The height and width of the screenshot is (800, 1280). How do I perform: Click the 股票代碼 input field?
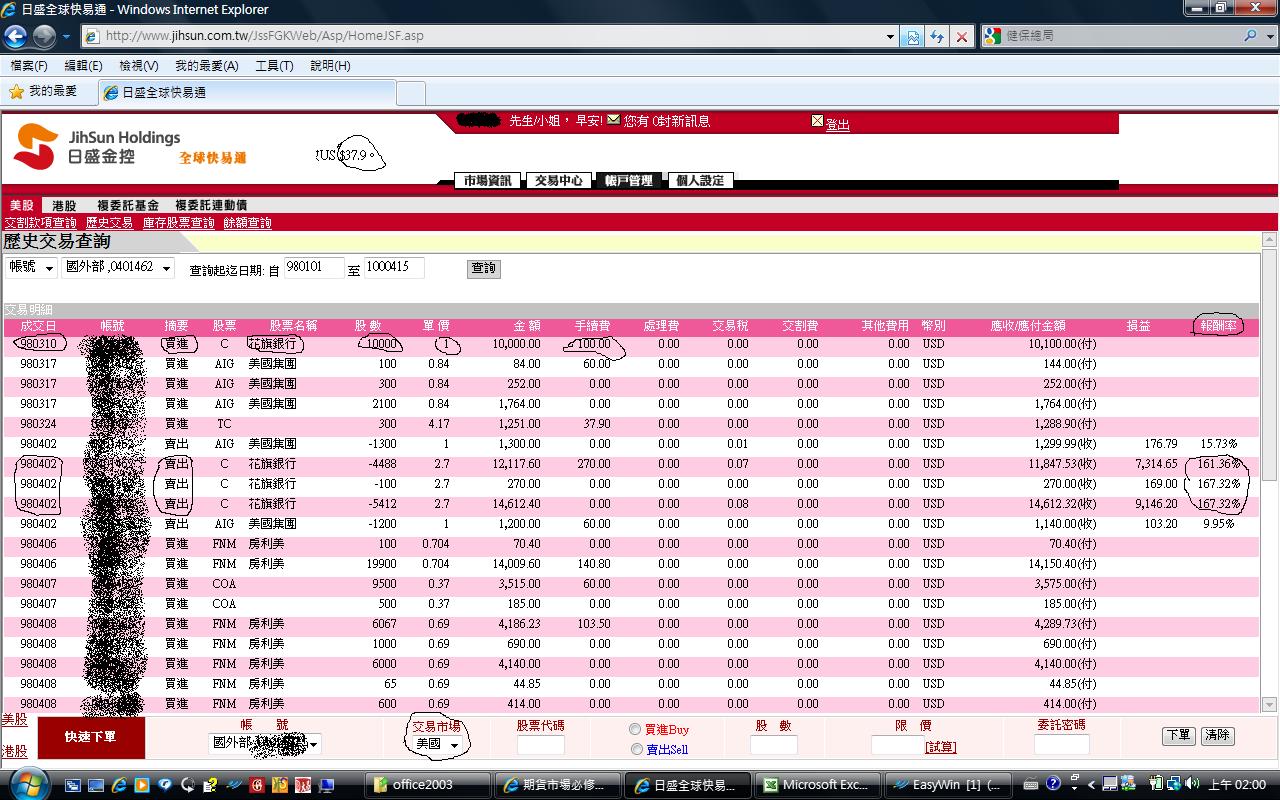coord(541,745)
